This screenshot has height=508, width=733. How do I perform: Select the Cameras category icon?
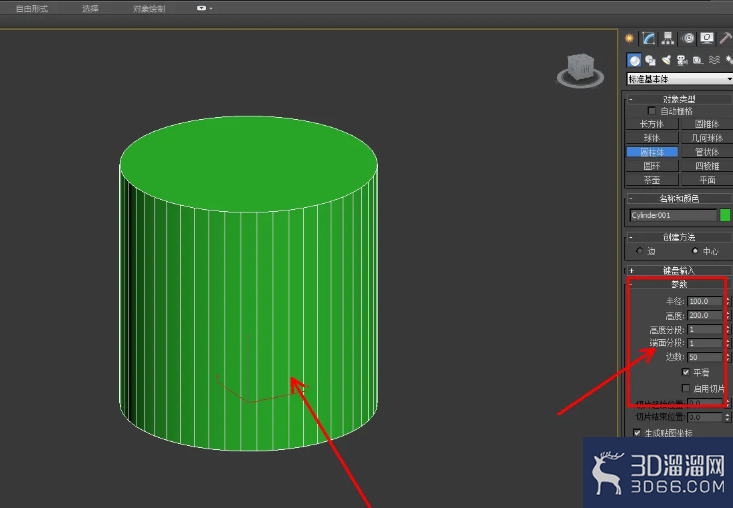[682, 60]
